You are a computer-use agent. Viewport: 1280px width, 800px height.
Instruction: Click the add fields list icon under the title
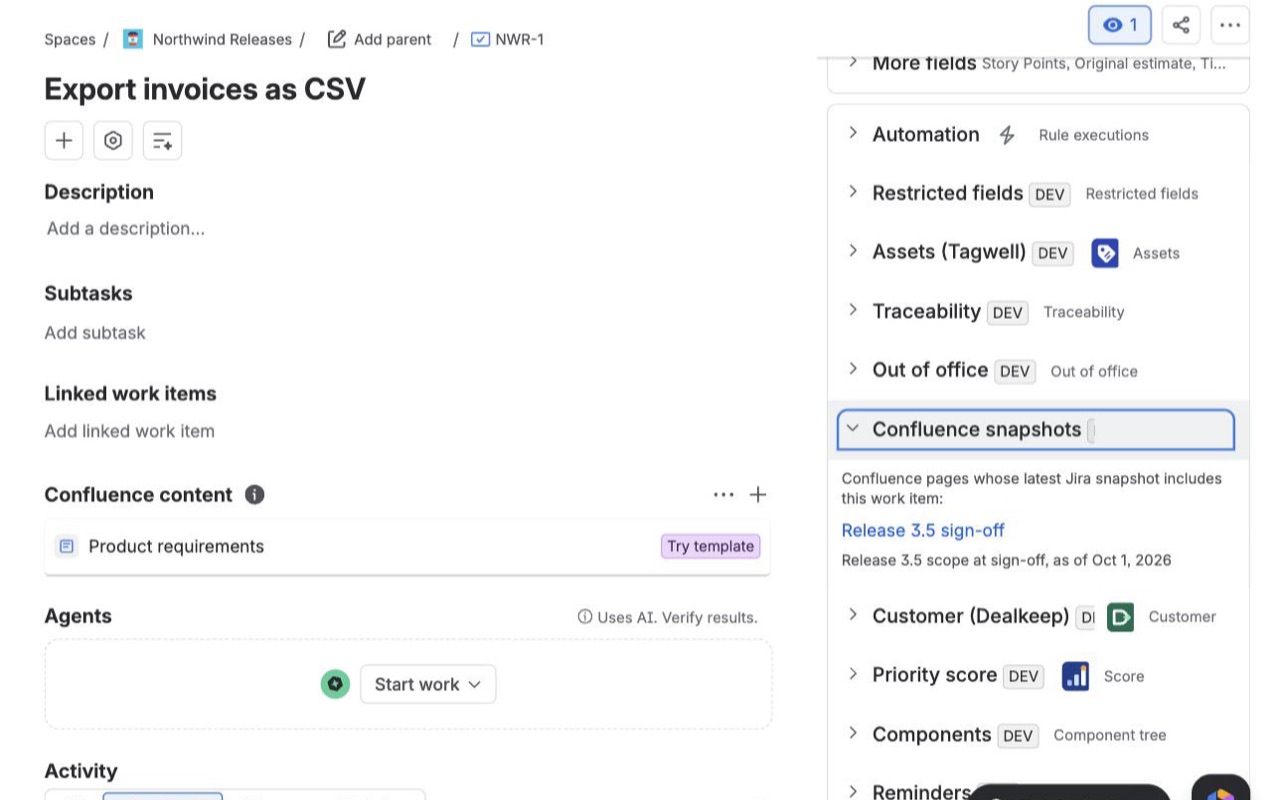point(162,140)
